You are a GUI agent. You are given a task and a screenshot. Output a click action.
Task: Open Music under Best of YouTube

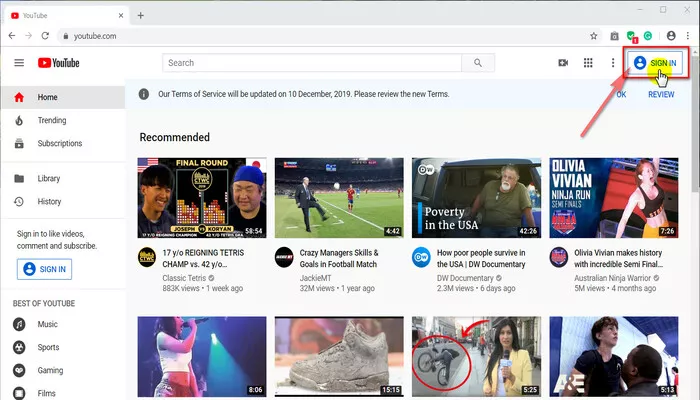63,324
